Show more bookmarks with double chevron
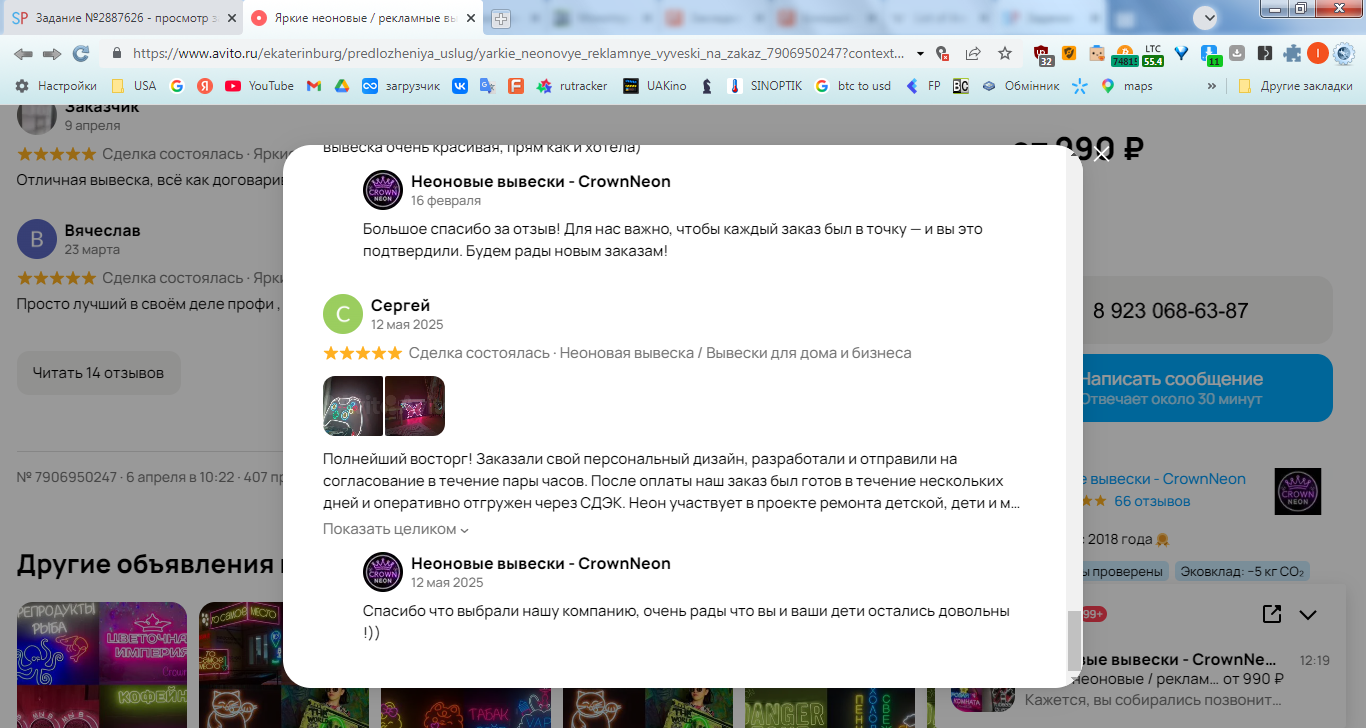 [1212, 86]
